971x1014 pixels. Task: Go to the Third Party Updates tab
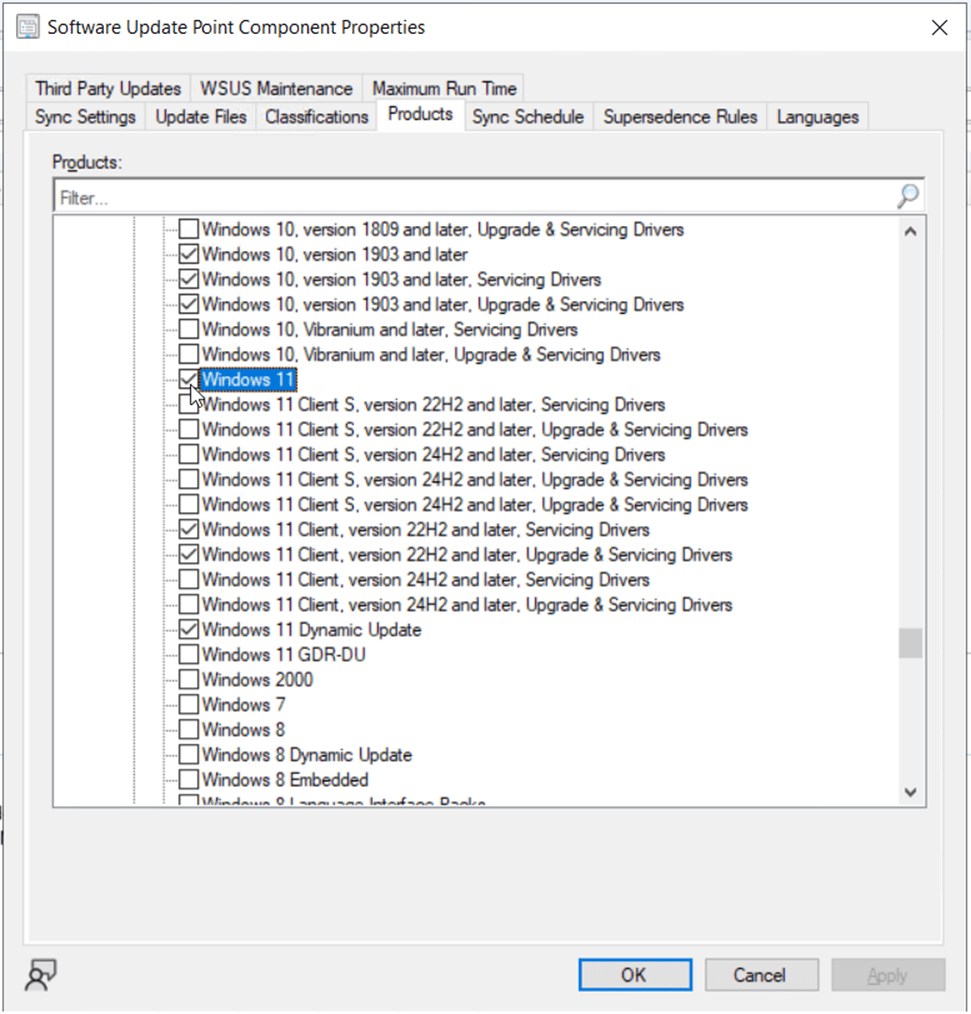tap(108, 89)
